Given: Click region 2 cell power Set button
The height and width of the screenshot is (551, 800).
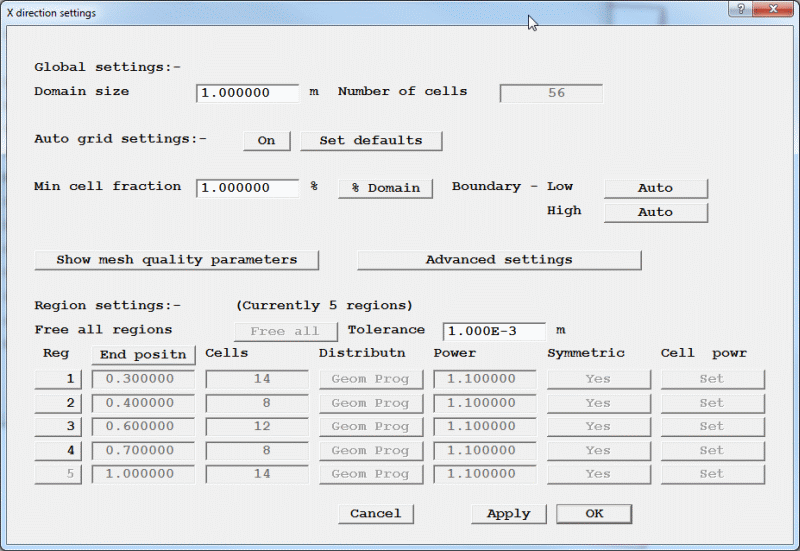Looking at the screenshot, I should [712, 403].
